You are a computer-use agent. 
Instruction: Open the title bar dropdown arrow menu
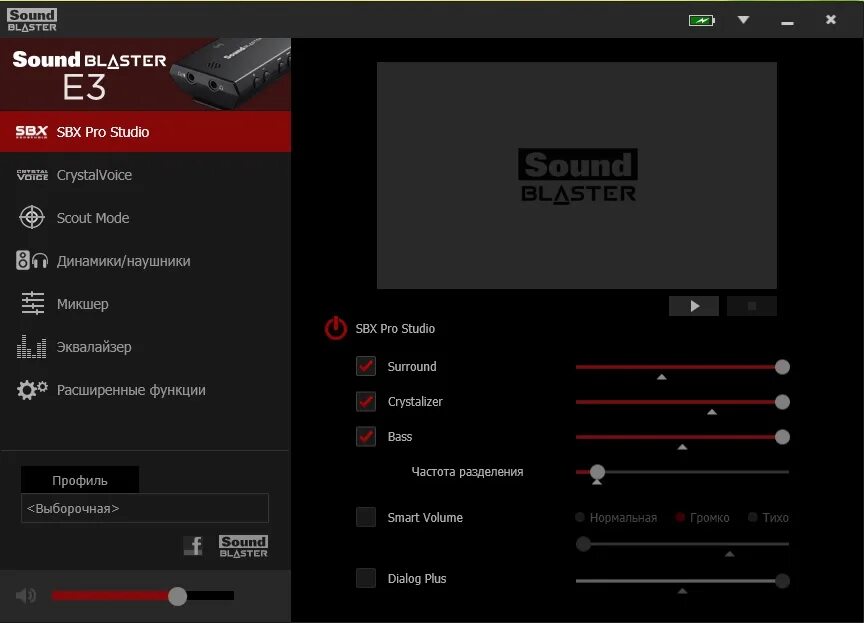pos(743,20)
